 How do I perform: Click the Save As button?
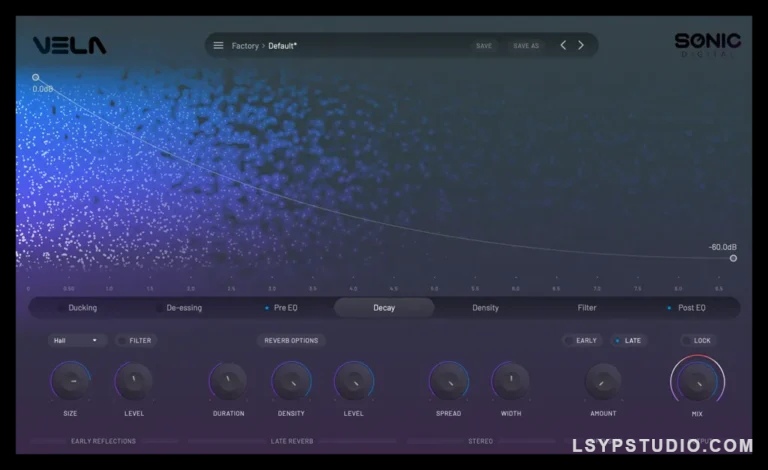pyautogui.click(x=525, y=46)
